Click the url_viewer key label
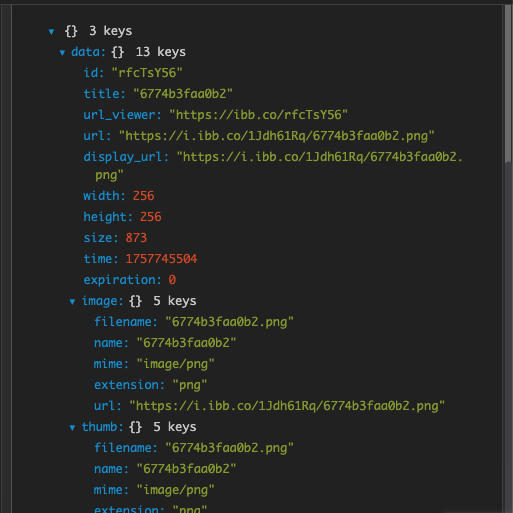 [122, 115]
